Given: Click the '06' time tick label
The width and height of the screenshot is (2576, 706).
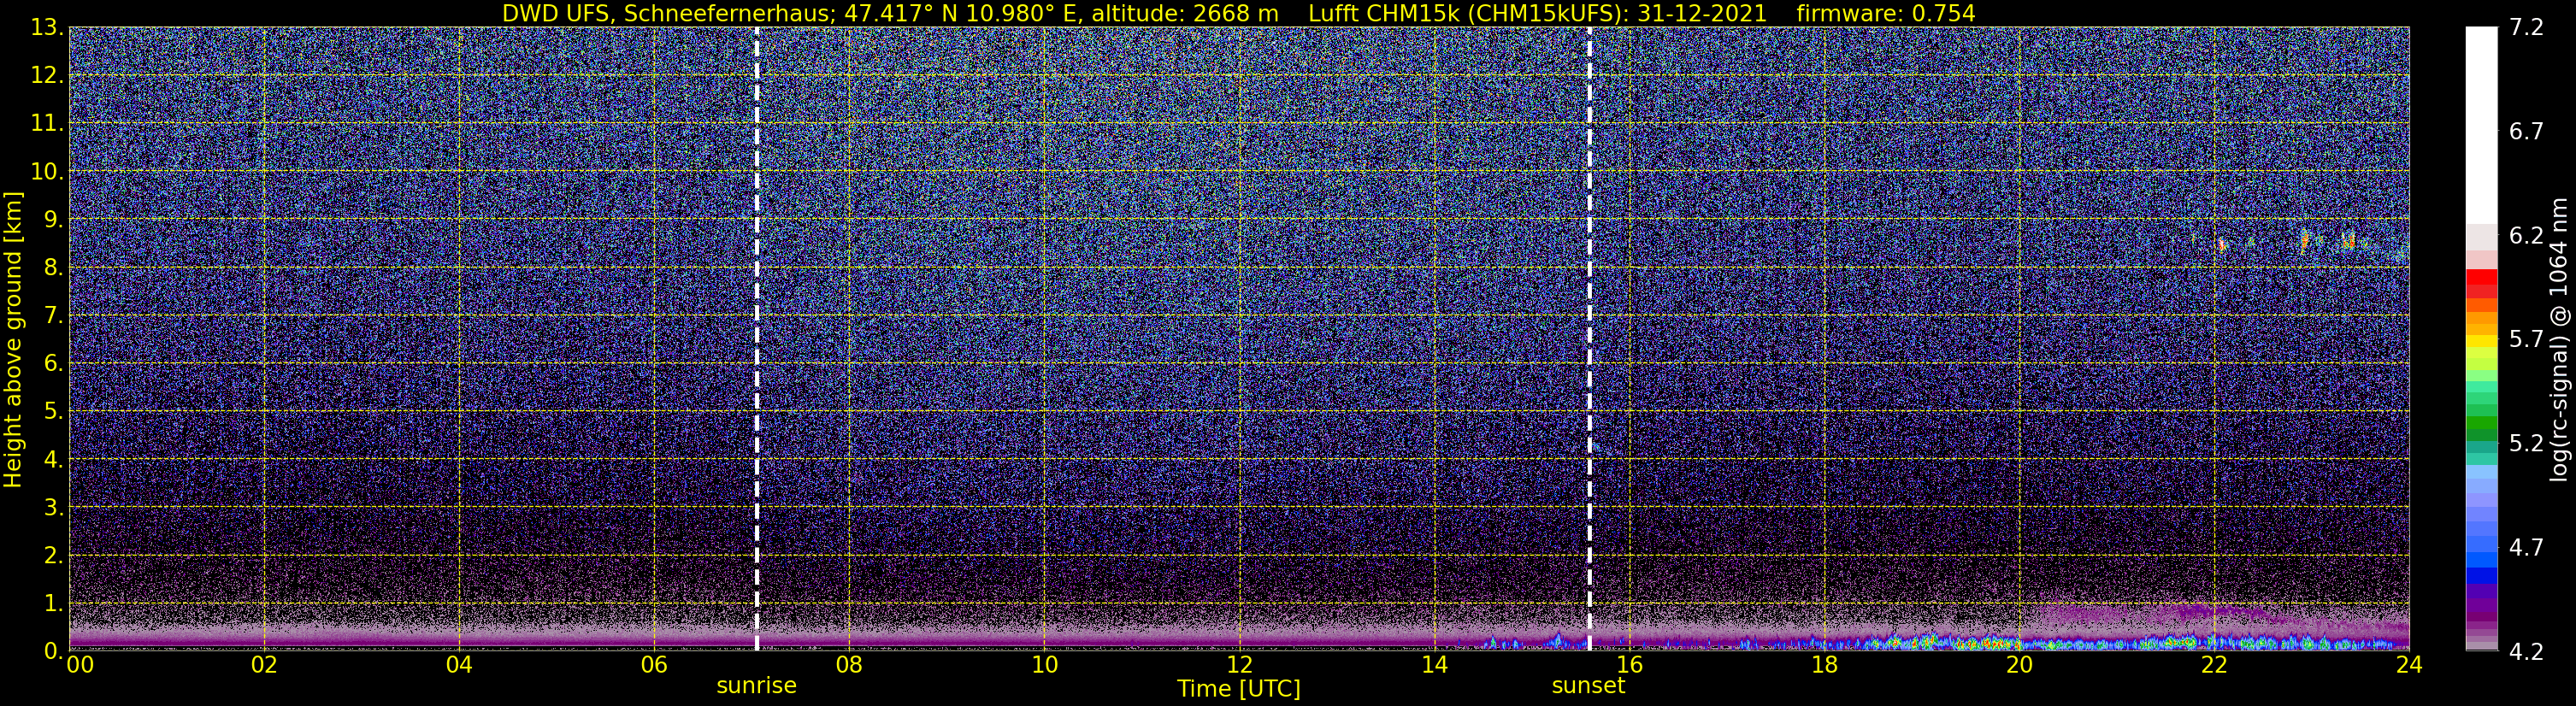Looking at the screenshot, I should point(654,665).
